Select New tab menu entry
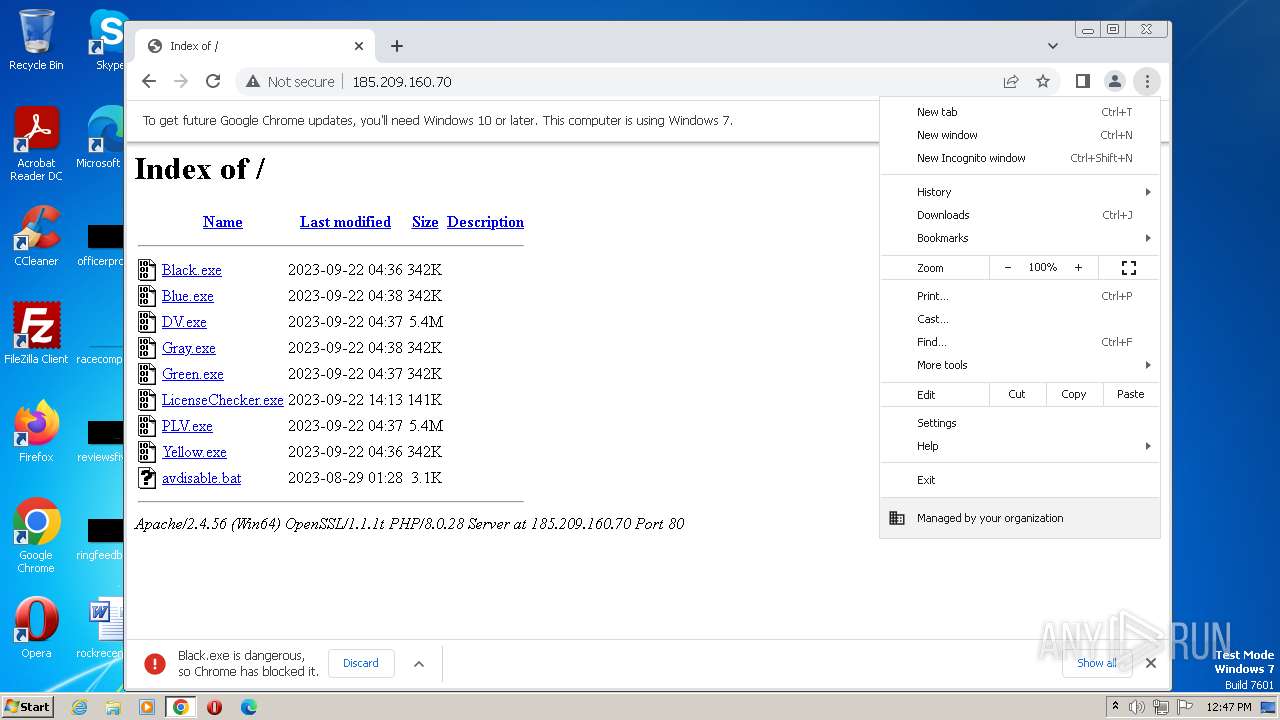The width and height of the screenshot is (1280, 720). 1020,112
